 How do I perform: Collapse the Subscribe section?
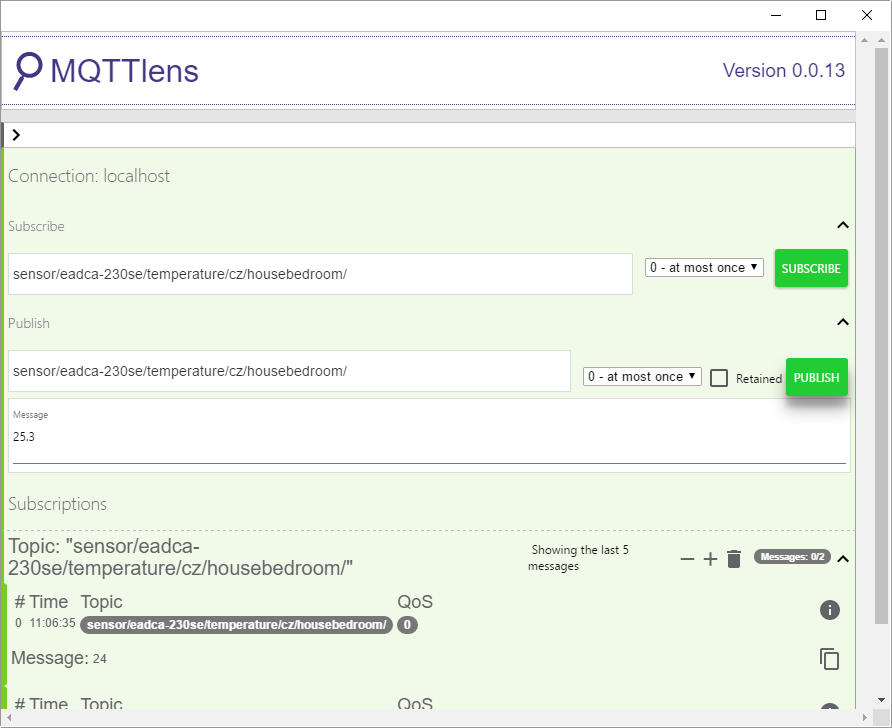click(x=842, y=226)
